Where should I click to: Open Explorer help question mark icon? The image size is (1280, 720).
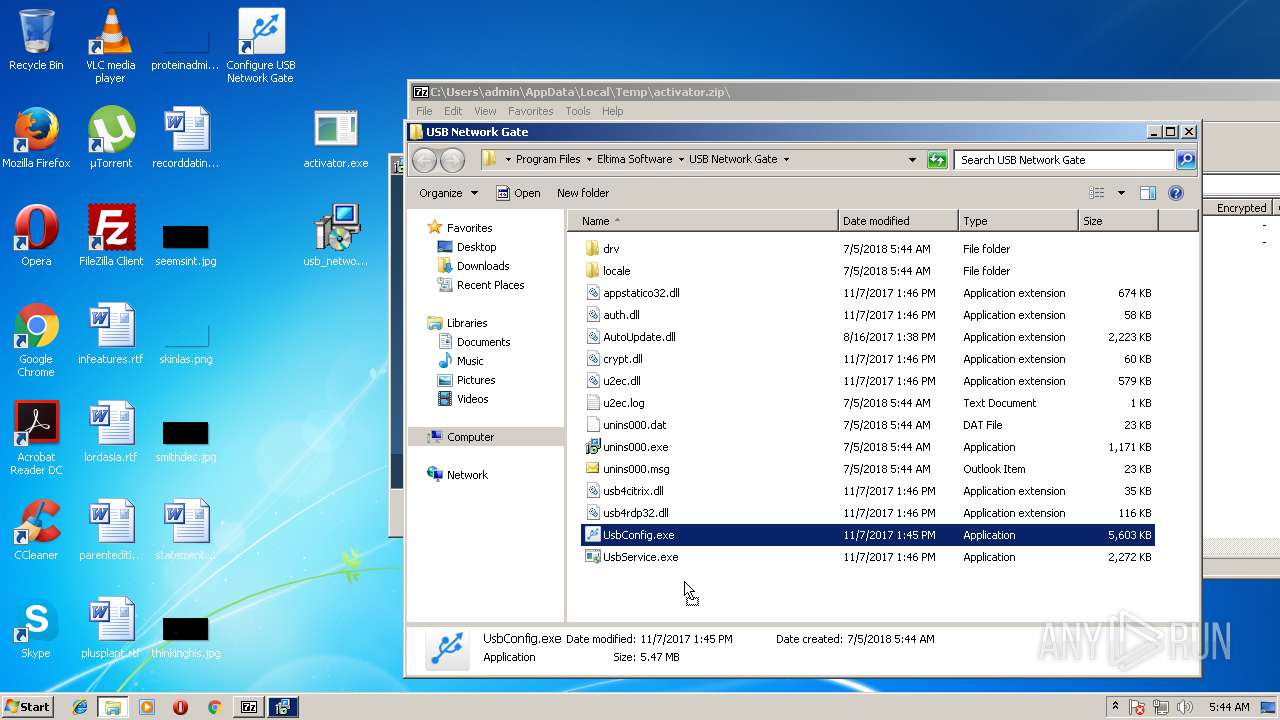click(x=1176, y=193)
